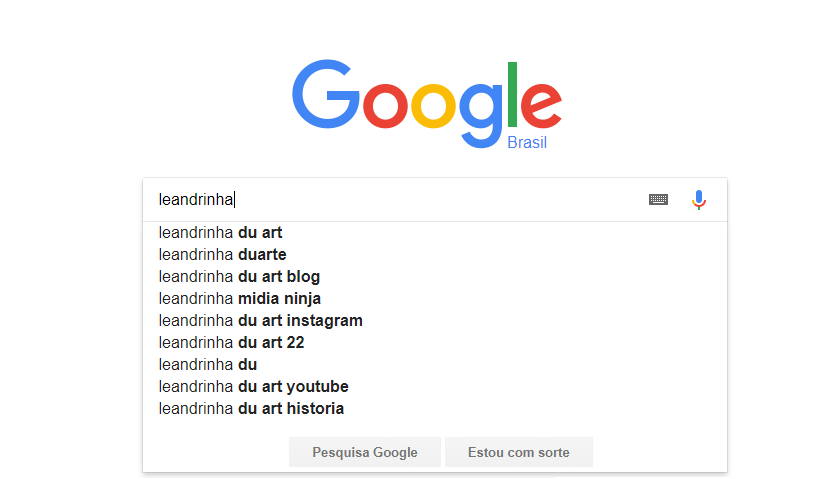Pick the short "leandrinha du" suggestion
This screenshot has height=479, width=834.
click(208, 365)
